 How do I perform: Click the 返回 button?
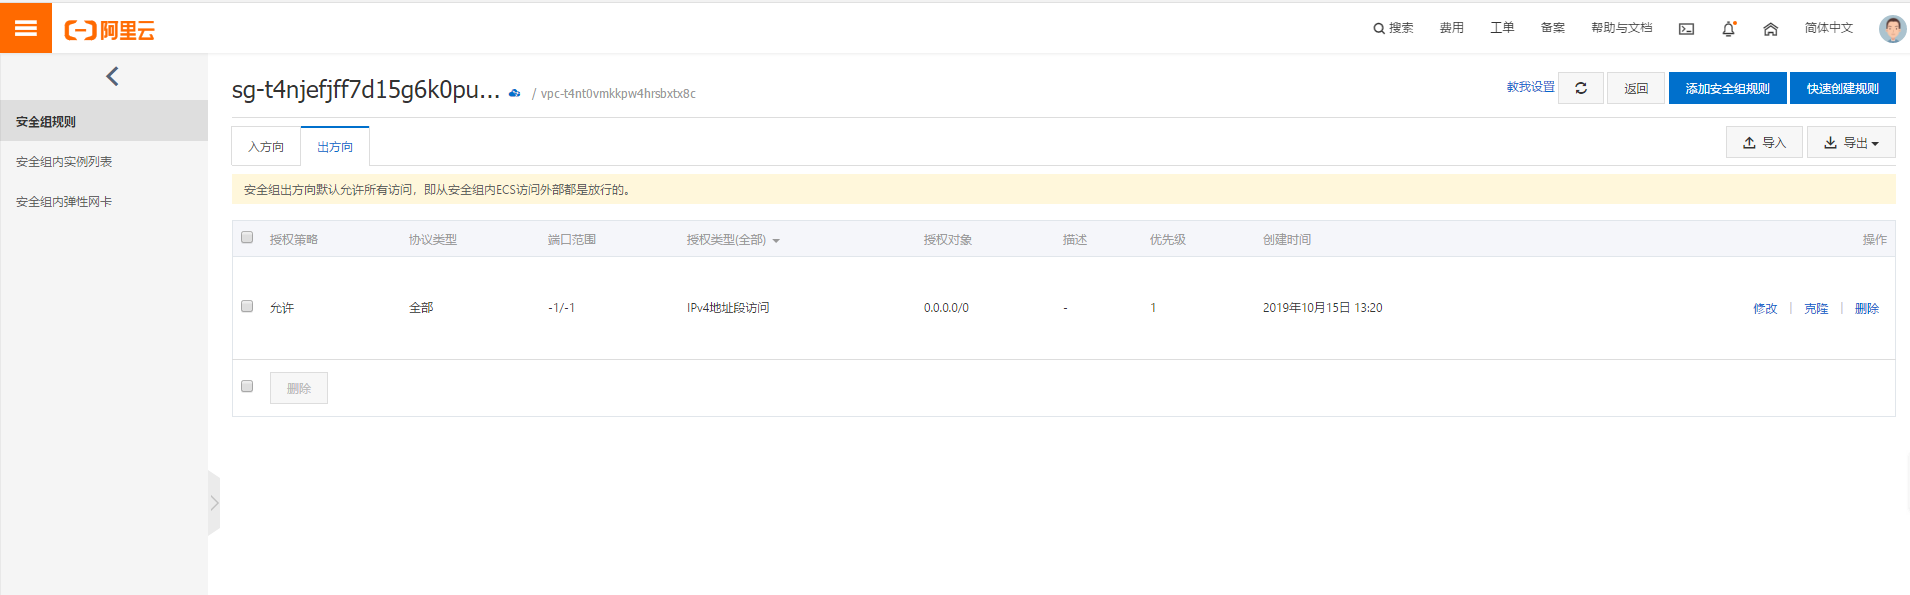click(1636, 88)
